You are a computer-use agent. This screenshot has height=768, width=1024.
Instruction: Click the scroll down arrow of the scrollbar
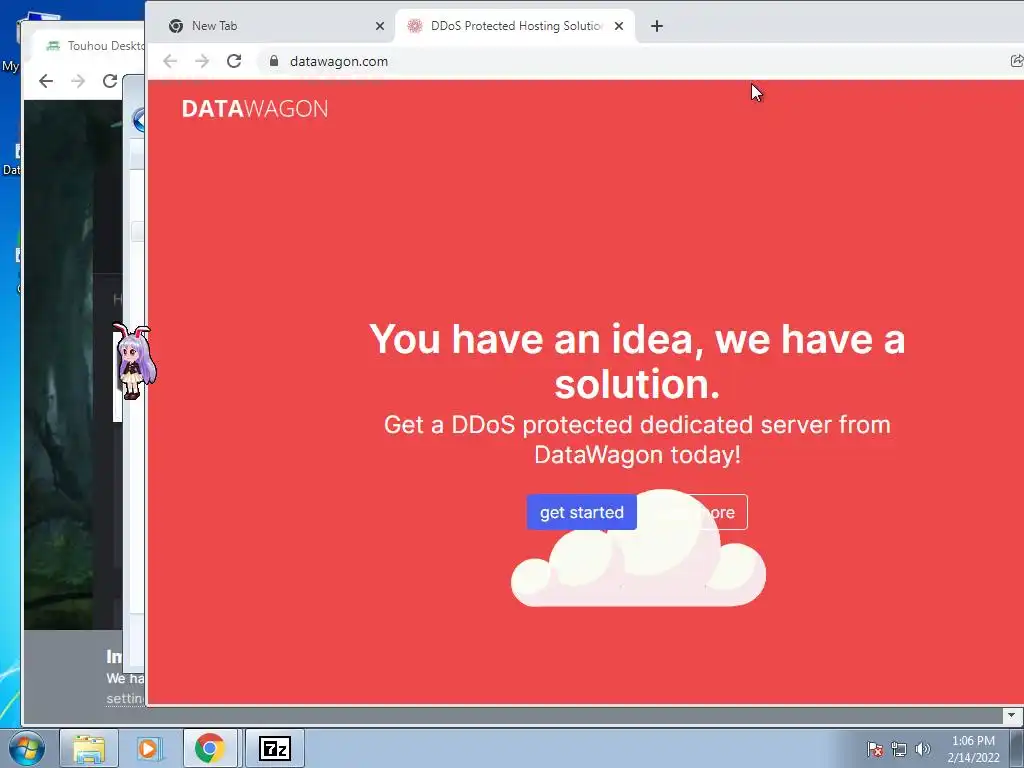[1012, 715]
